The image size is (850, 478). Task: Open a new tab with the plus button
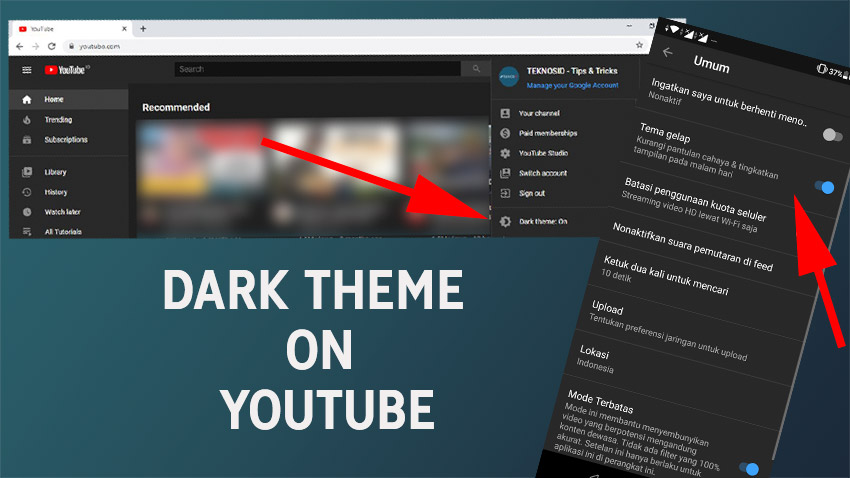coord(143,29)
